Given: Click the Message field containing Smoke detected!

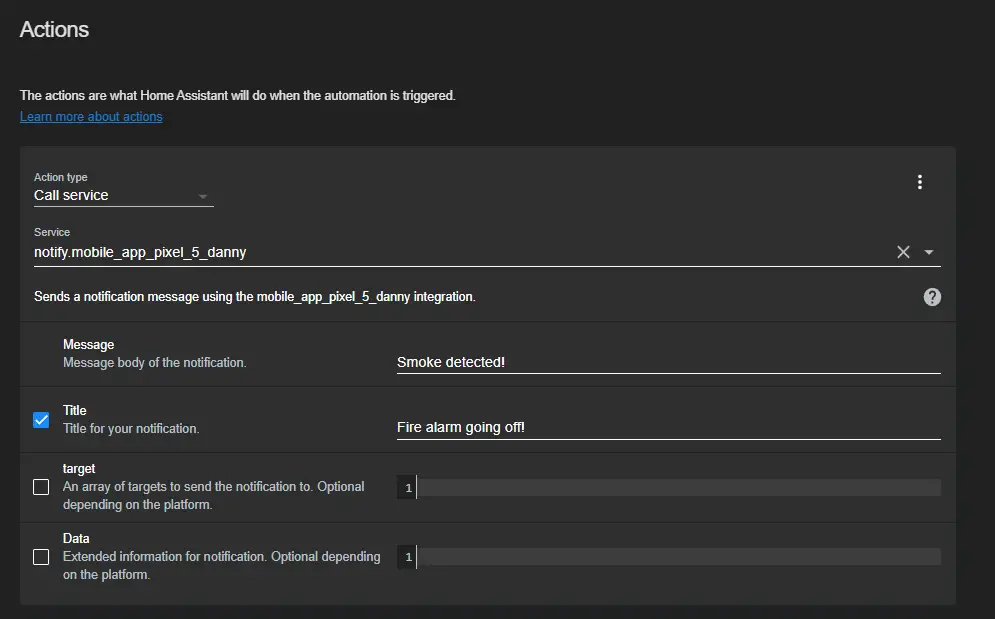Looking at the screenshot, I should [x=668, y=362].
